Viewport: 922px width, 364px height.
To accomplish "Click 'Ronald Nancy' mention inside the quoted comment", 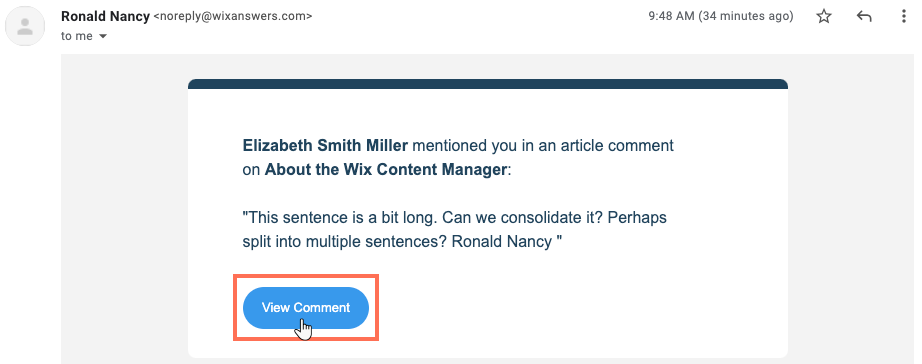I will click(502, 242).
